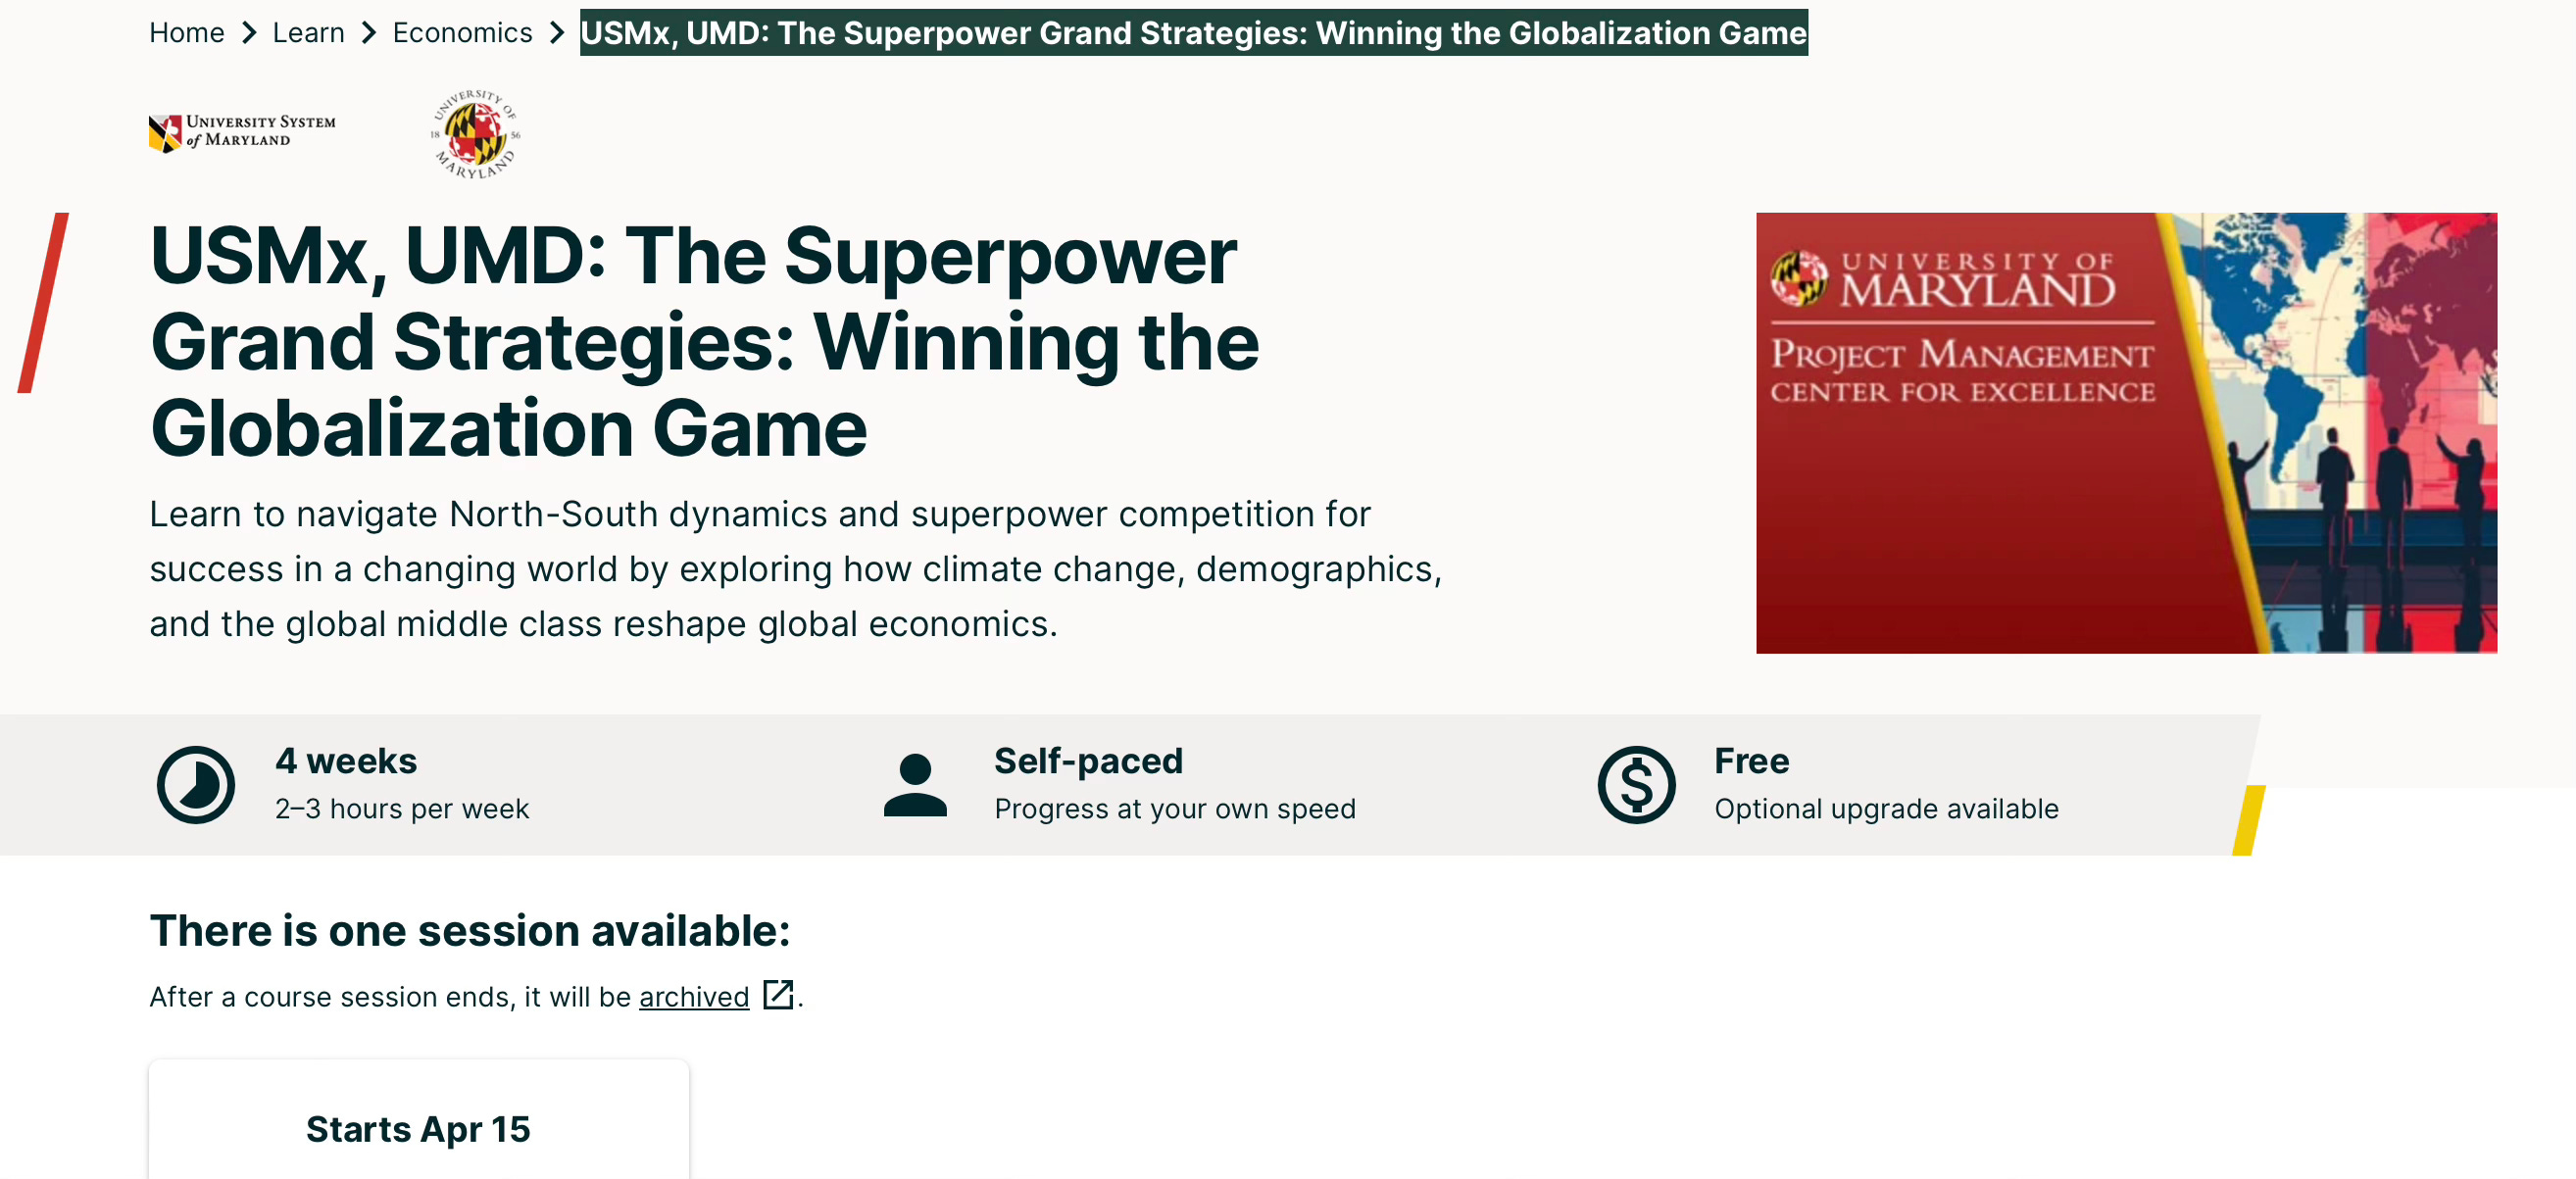Go to Home breadcrumb link
This screenshot has height=1179, width=2576.
[186, 33]
